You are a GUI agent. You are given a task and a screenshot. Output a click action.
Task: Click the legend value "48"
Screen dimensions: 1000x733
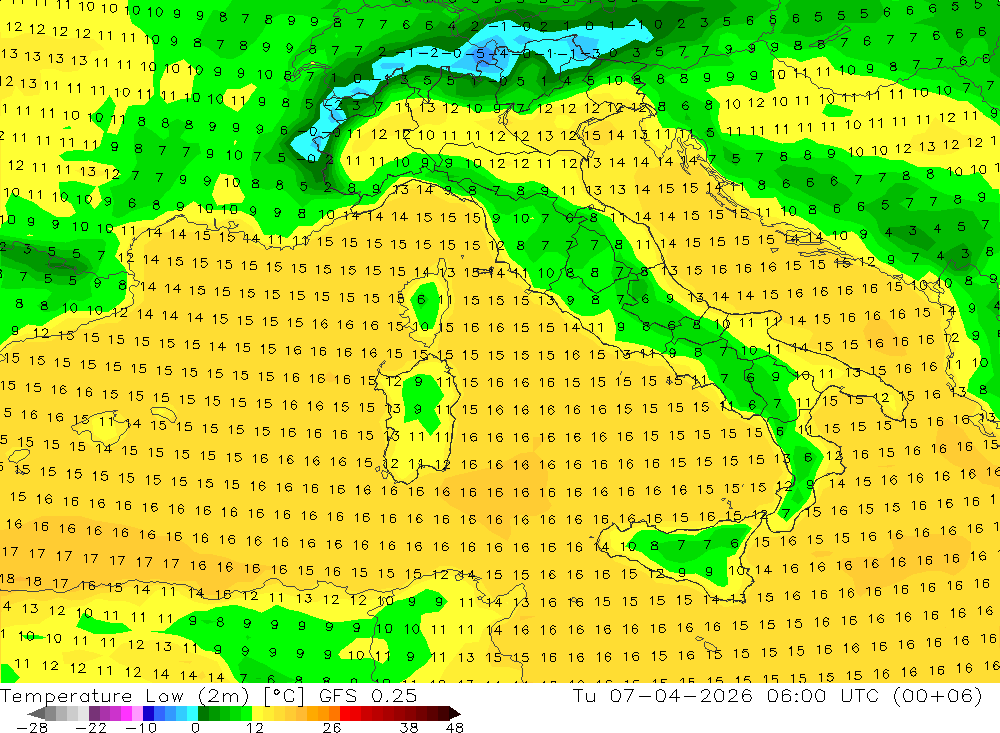[455, 727]
